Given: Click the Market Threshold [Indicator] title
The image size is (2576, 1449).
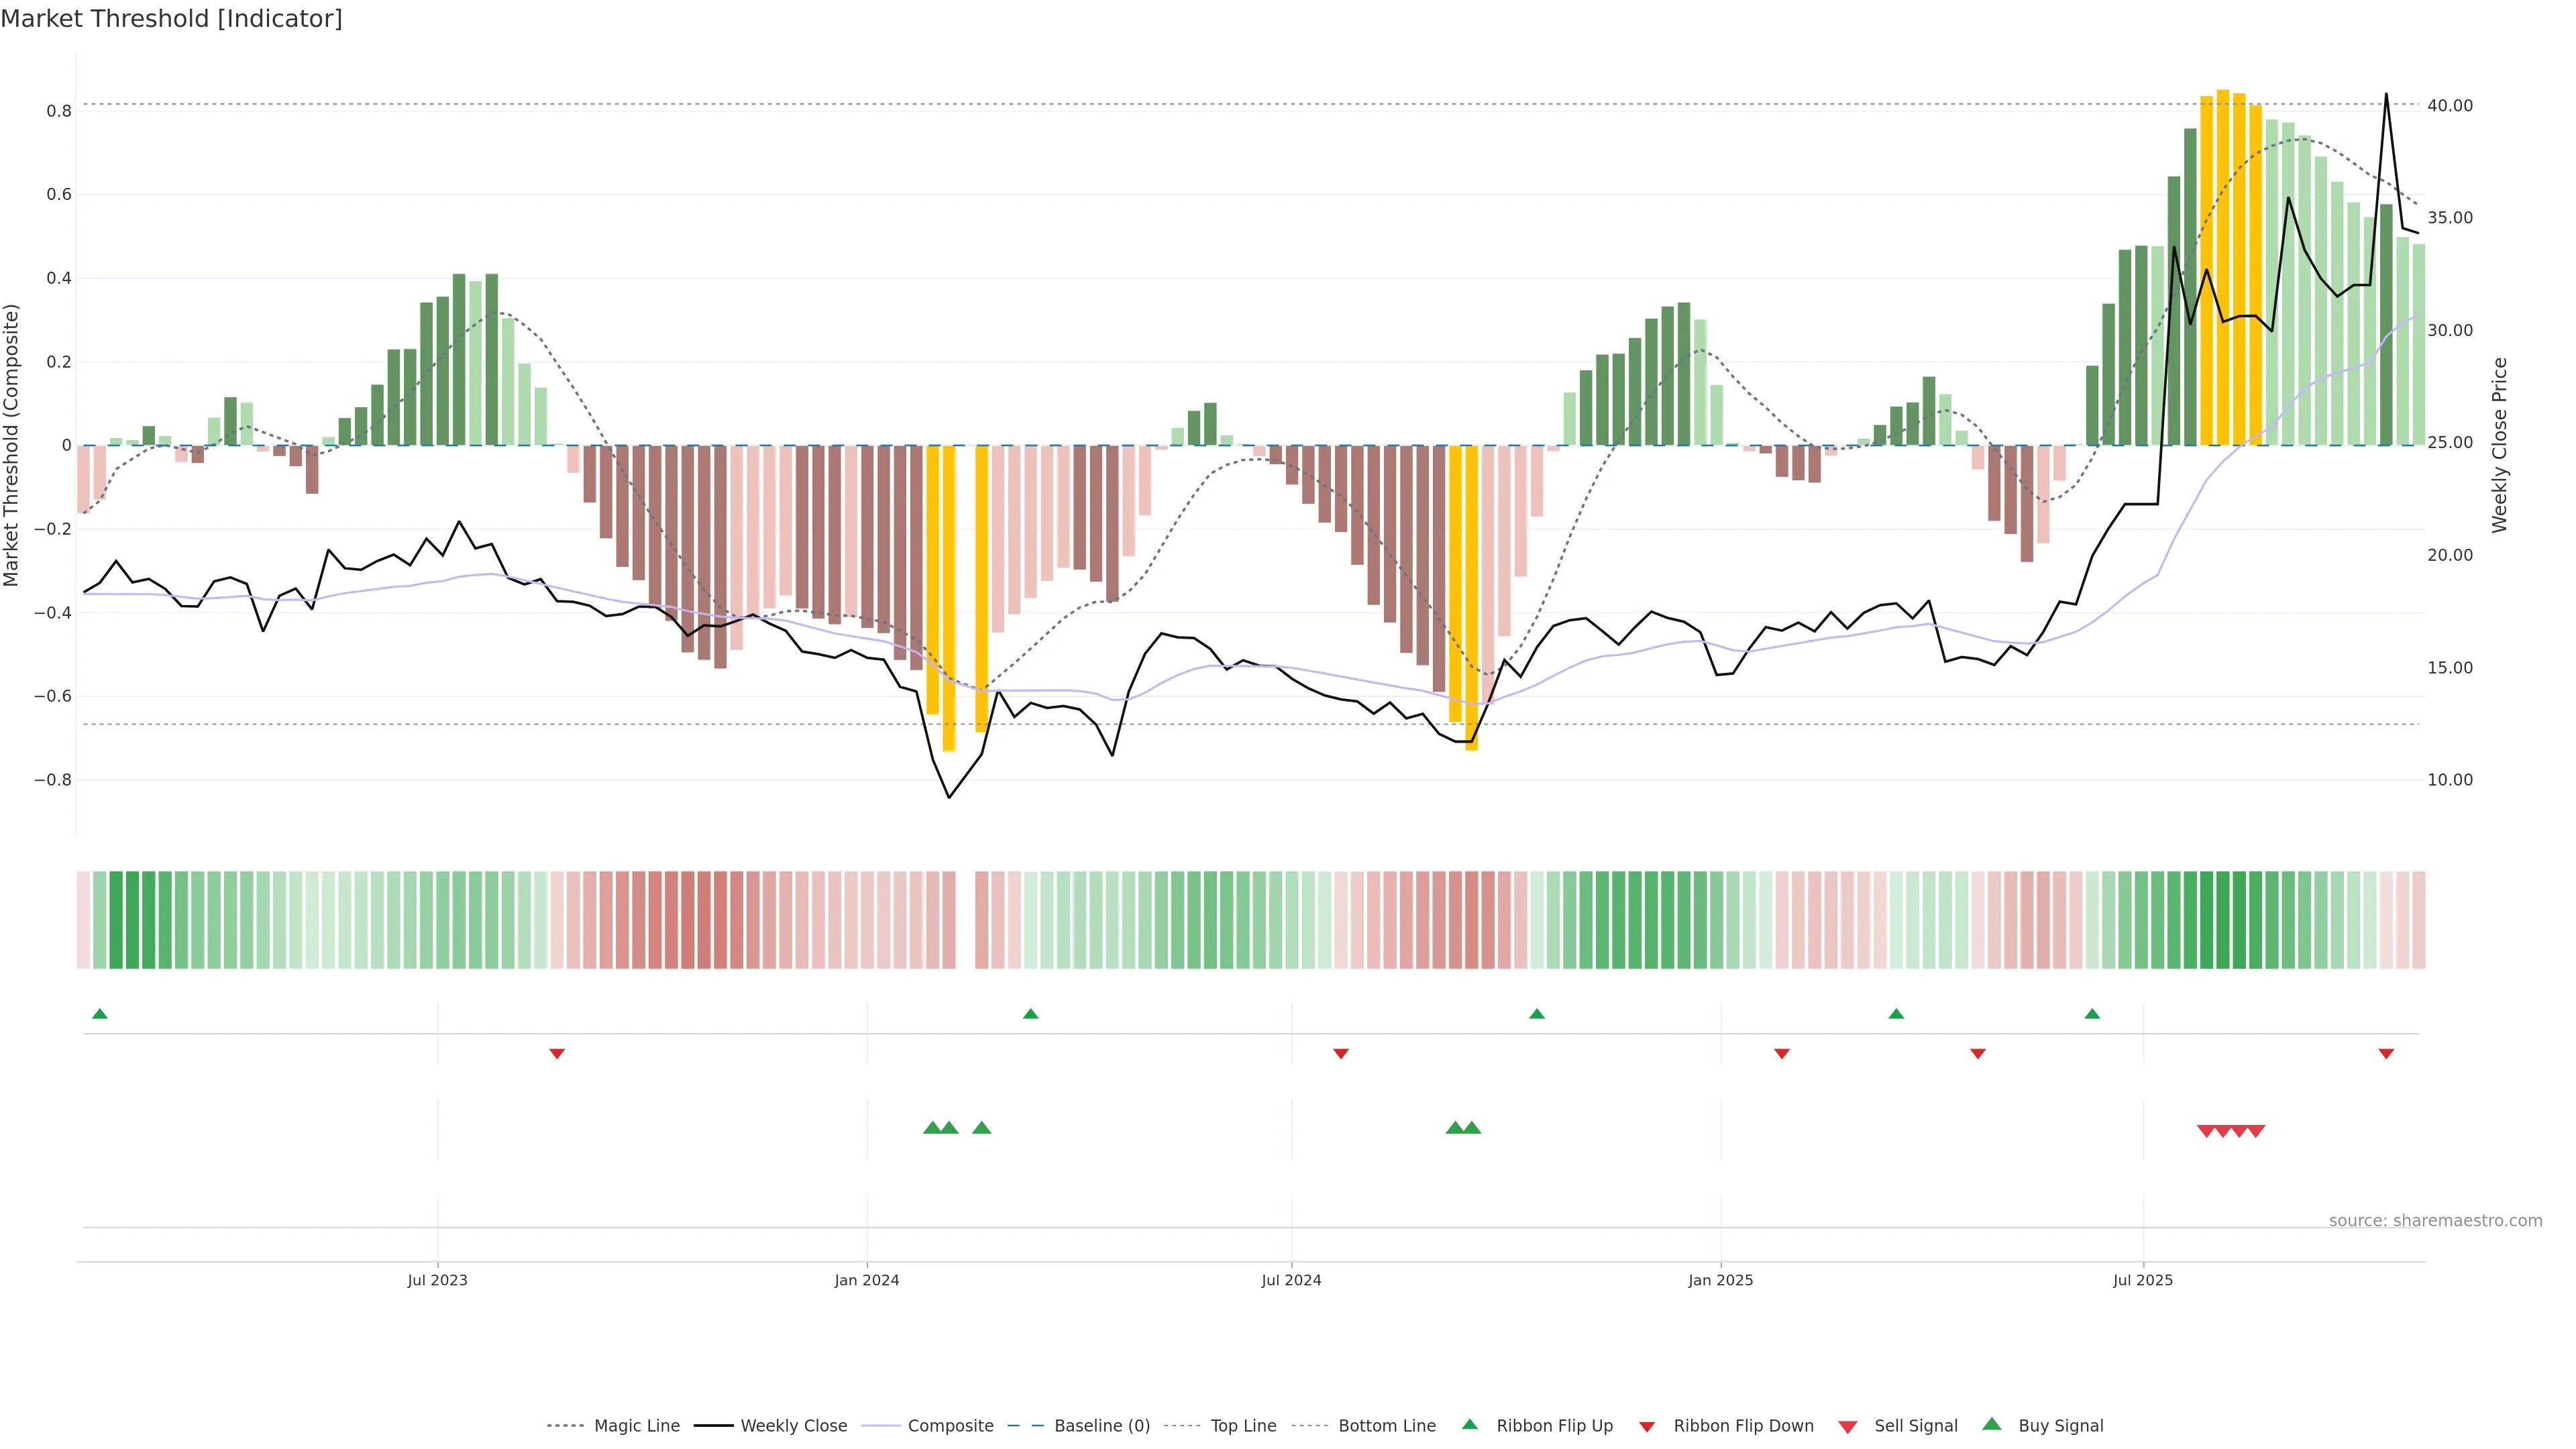Looking at the screenshot, I should point(171,19).
